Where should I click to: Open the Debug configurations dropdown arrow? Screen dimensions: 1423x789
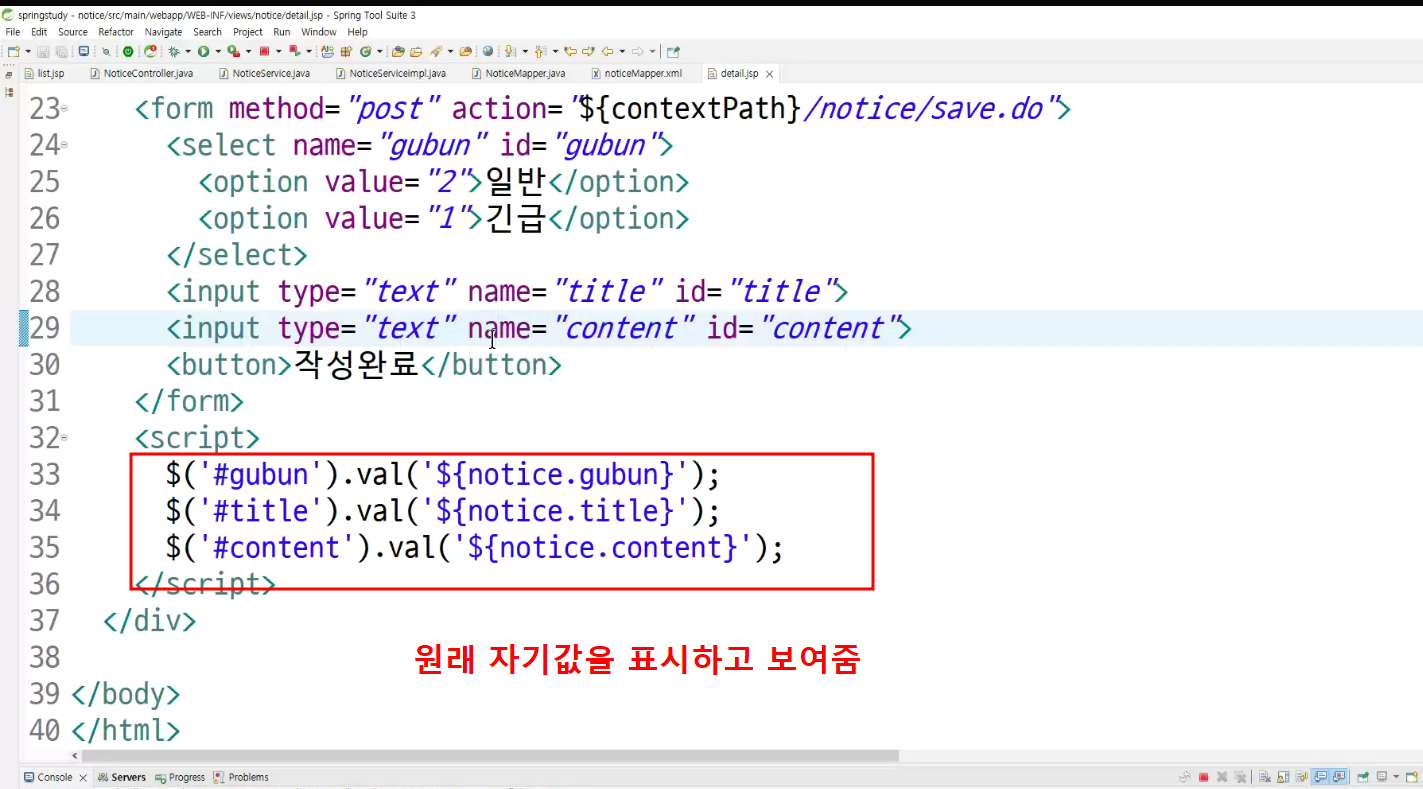[x=187, y=51]
